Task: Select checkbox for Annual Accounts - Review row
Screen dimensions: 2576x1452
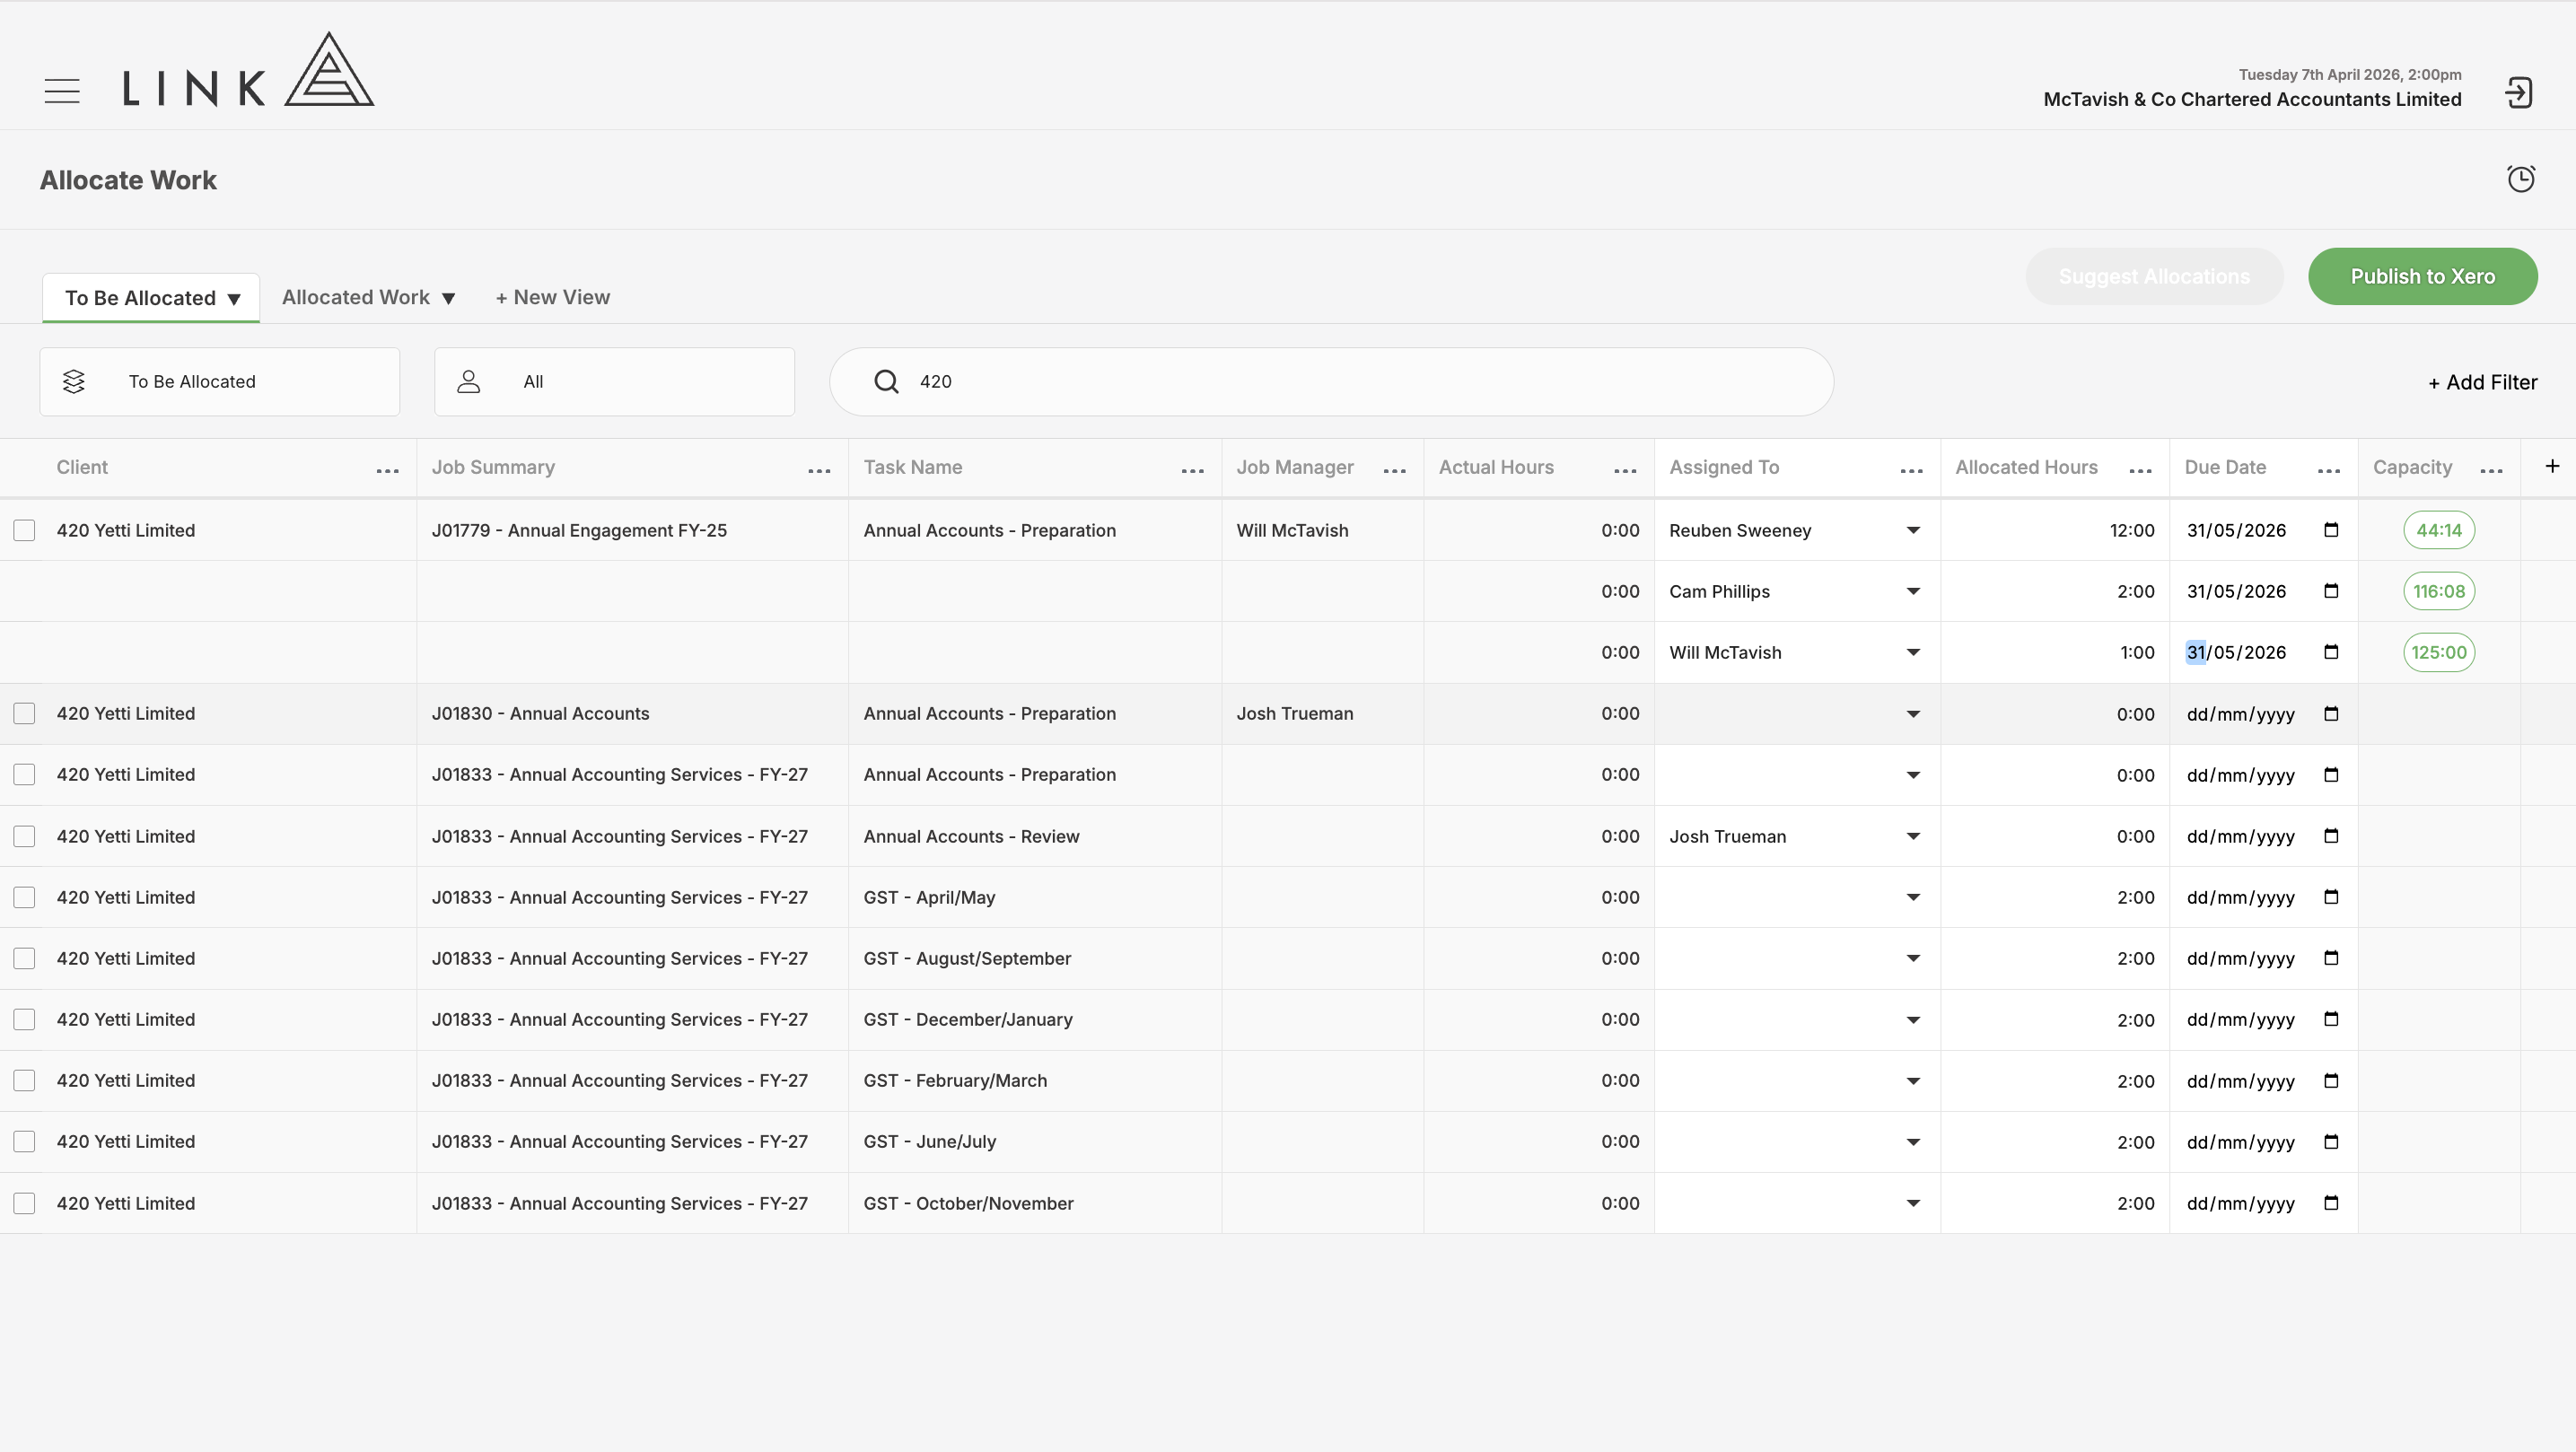Action: pos(24,836)
